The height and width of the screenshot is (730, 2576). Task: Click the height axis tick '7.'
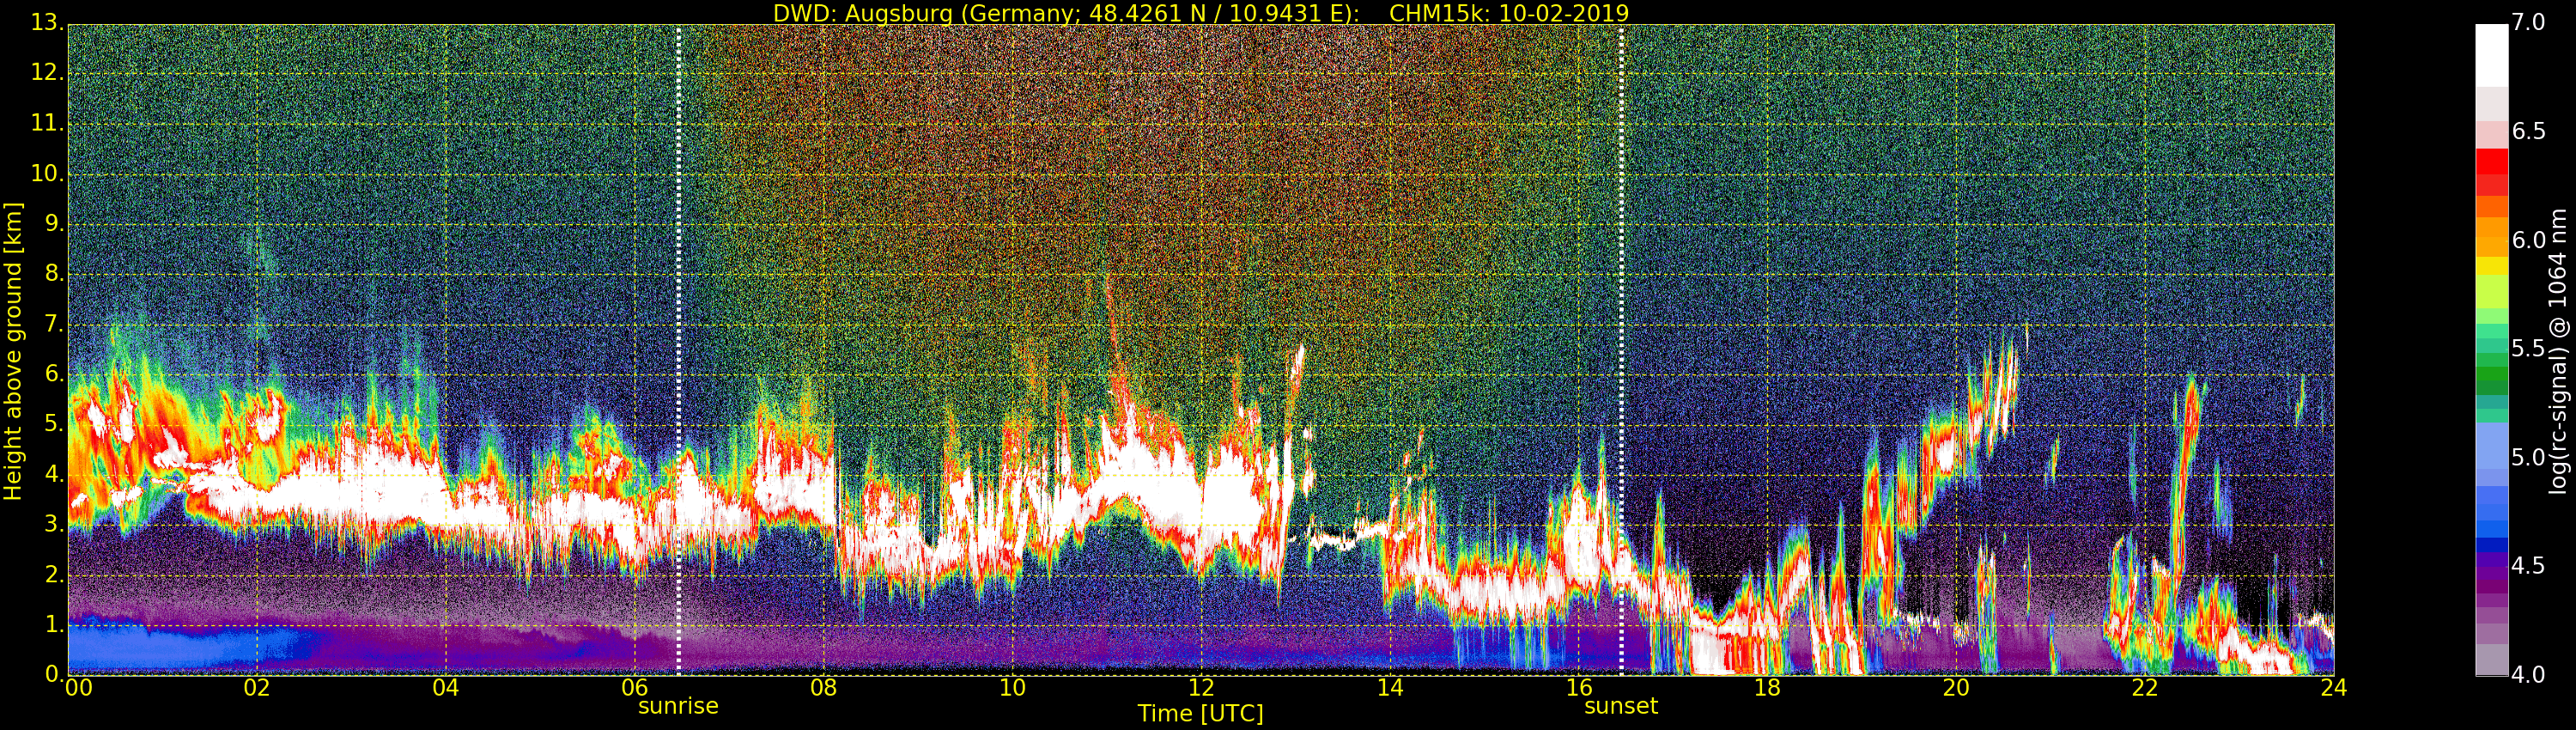(54, 324)
